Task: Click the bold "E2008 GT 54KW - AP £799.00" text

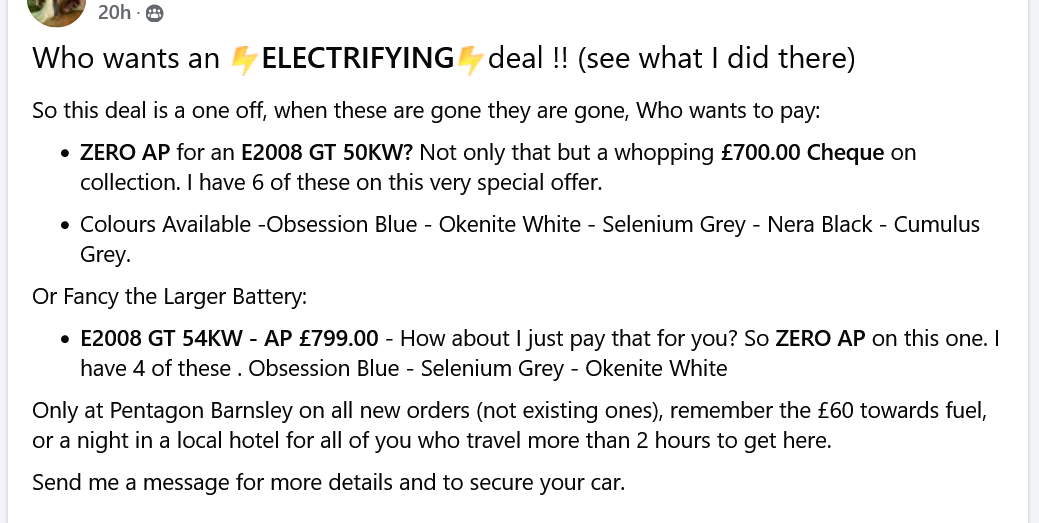Action: coord(229,338)
